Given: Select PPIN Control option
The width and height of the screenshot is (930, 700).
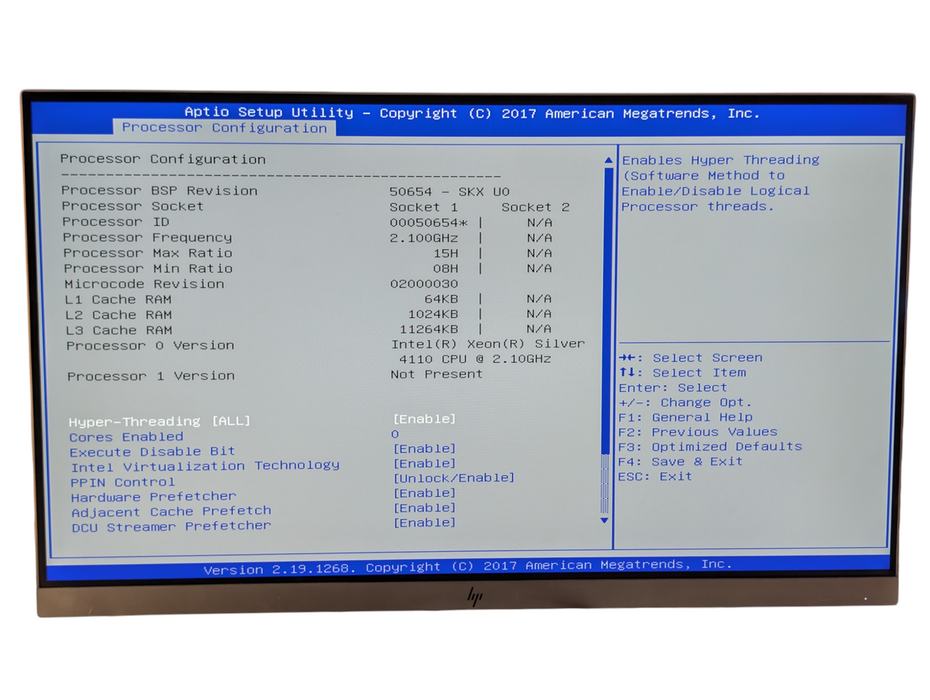Looking at the screenshot, I should pos(123,482).
